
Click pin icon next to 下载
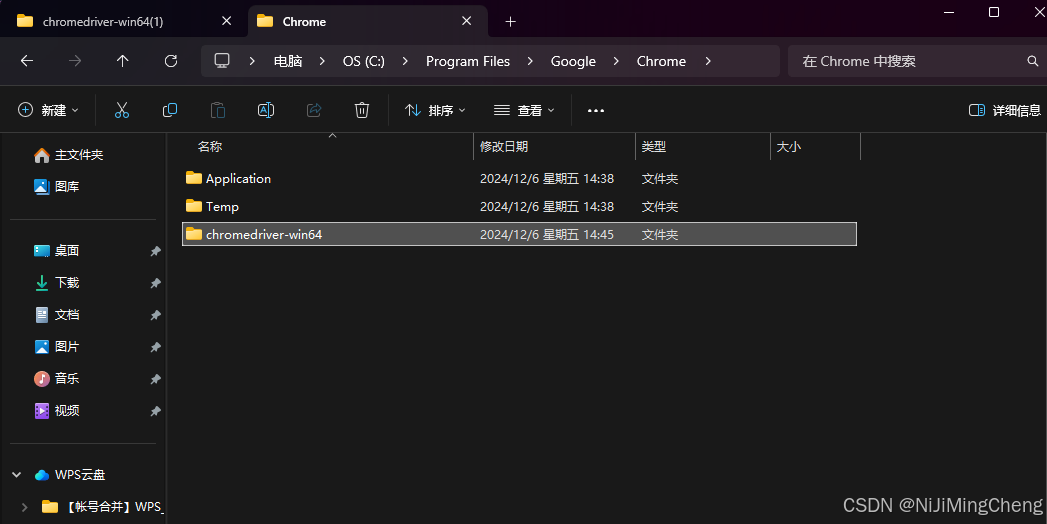click(155, 283)
